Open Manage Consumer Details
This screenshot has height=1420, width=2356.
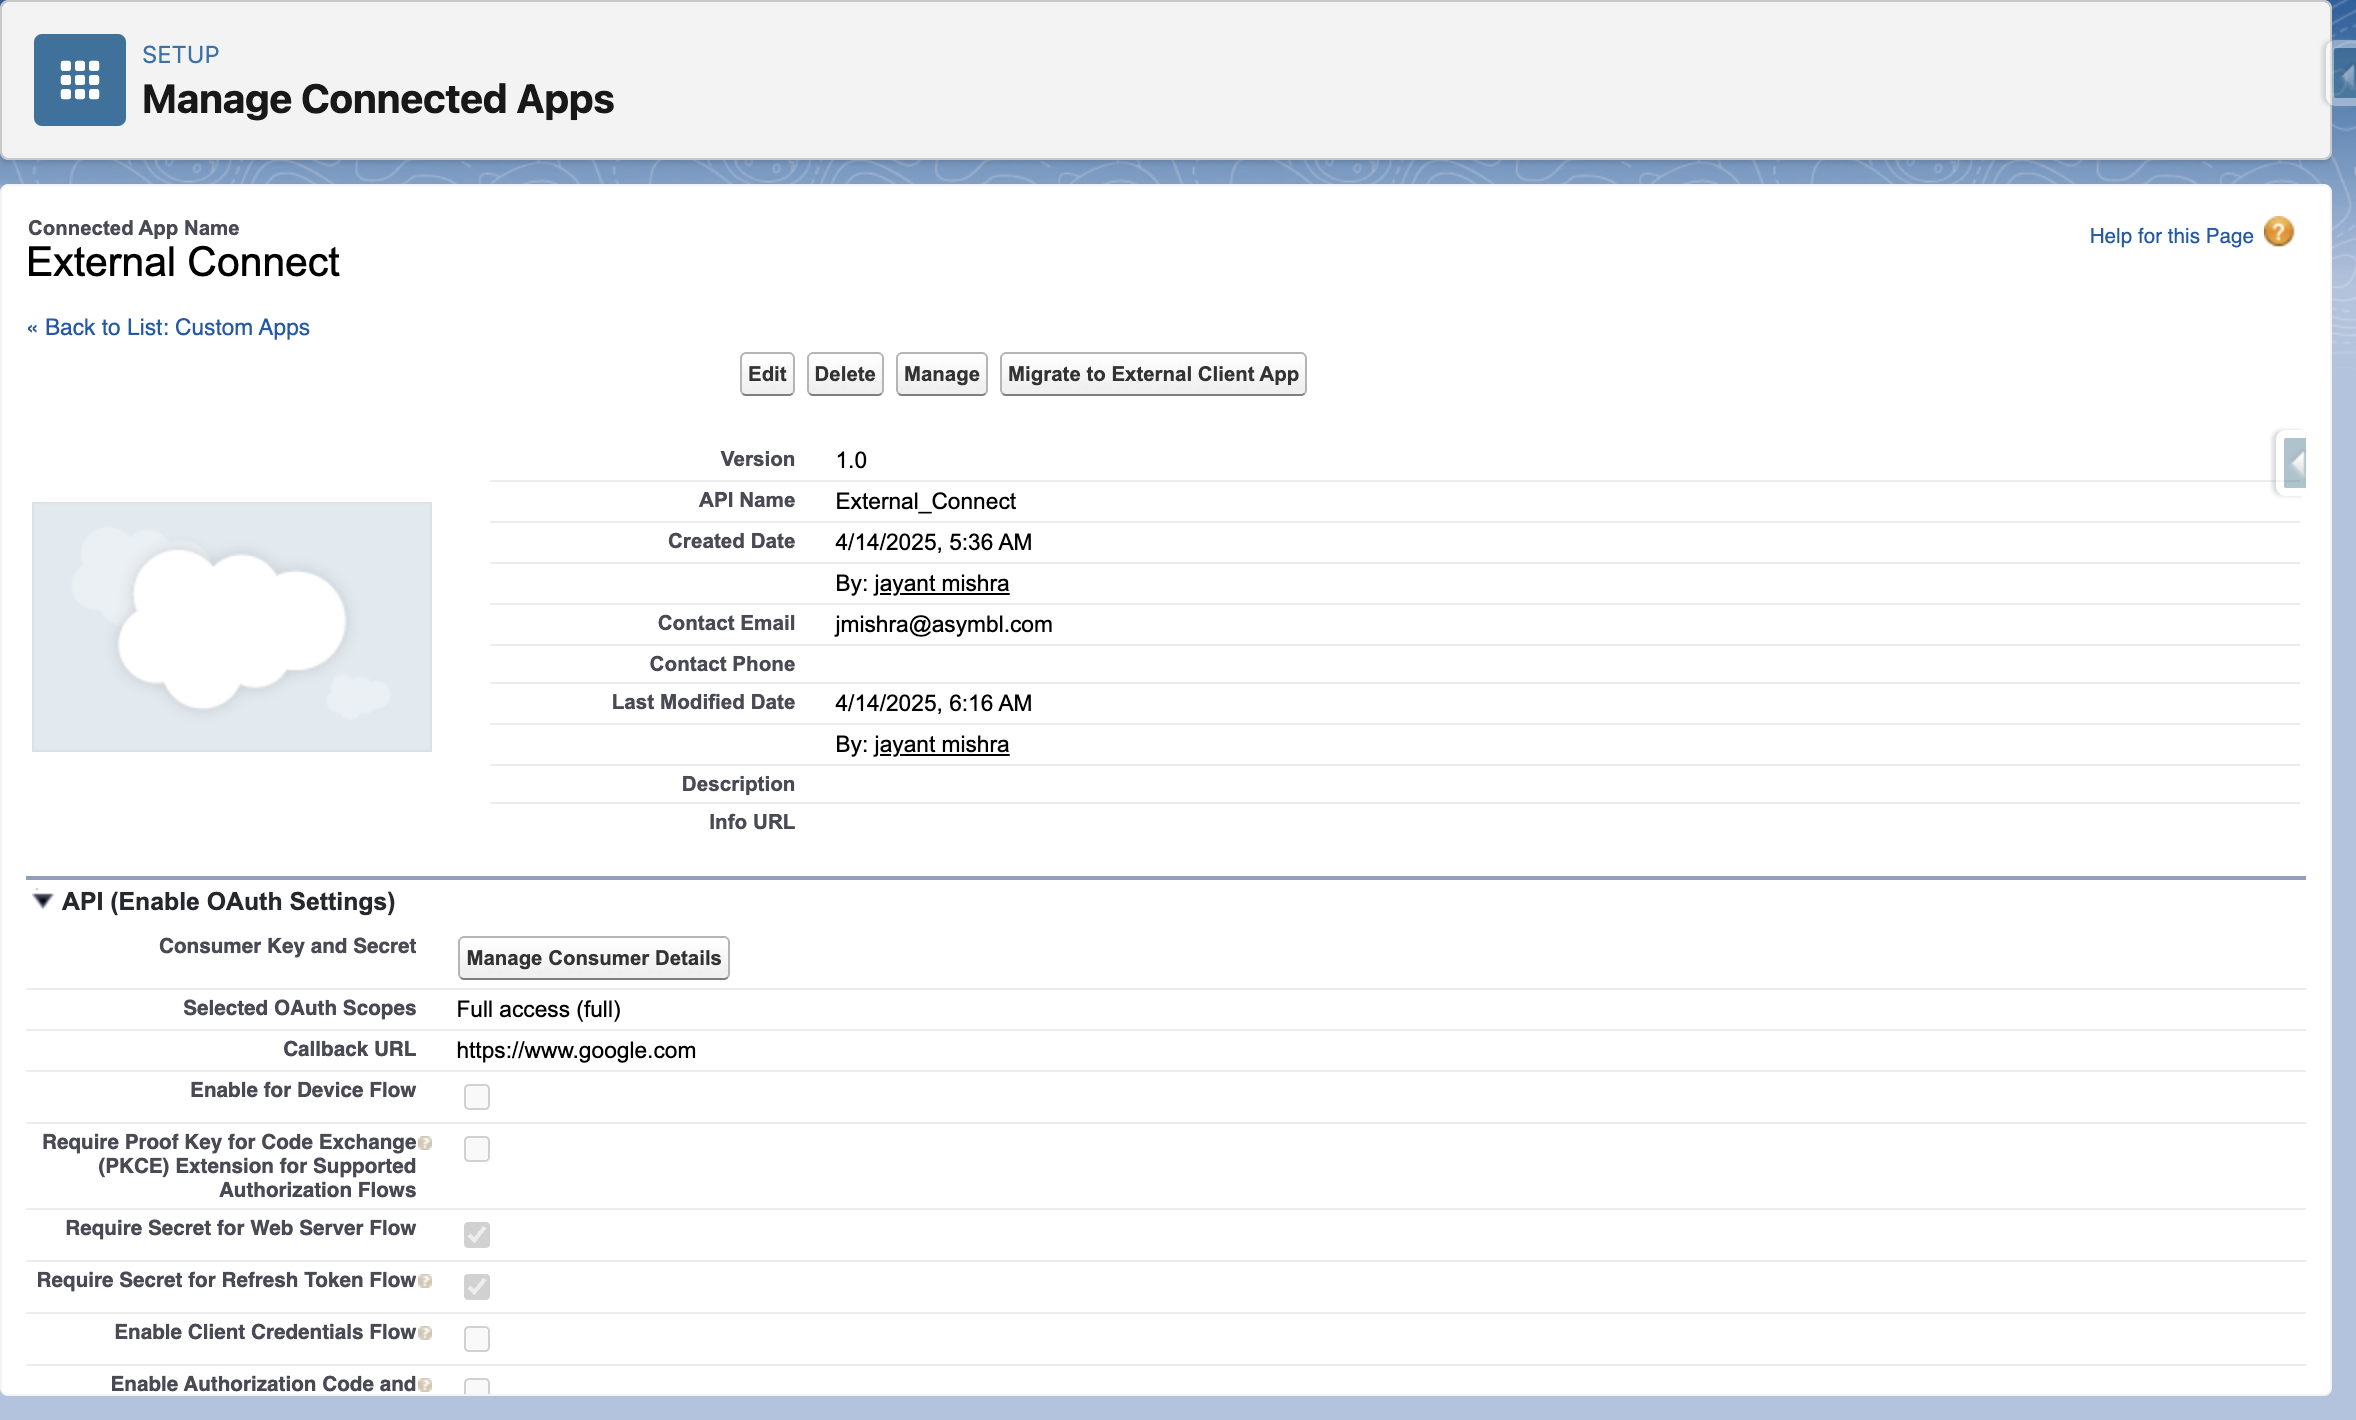[593, 957]
